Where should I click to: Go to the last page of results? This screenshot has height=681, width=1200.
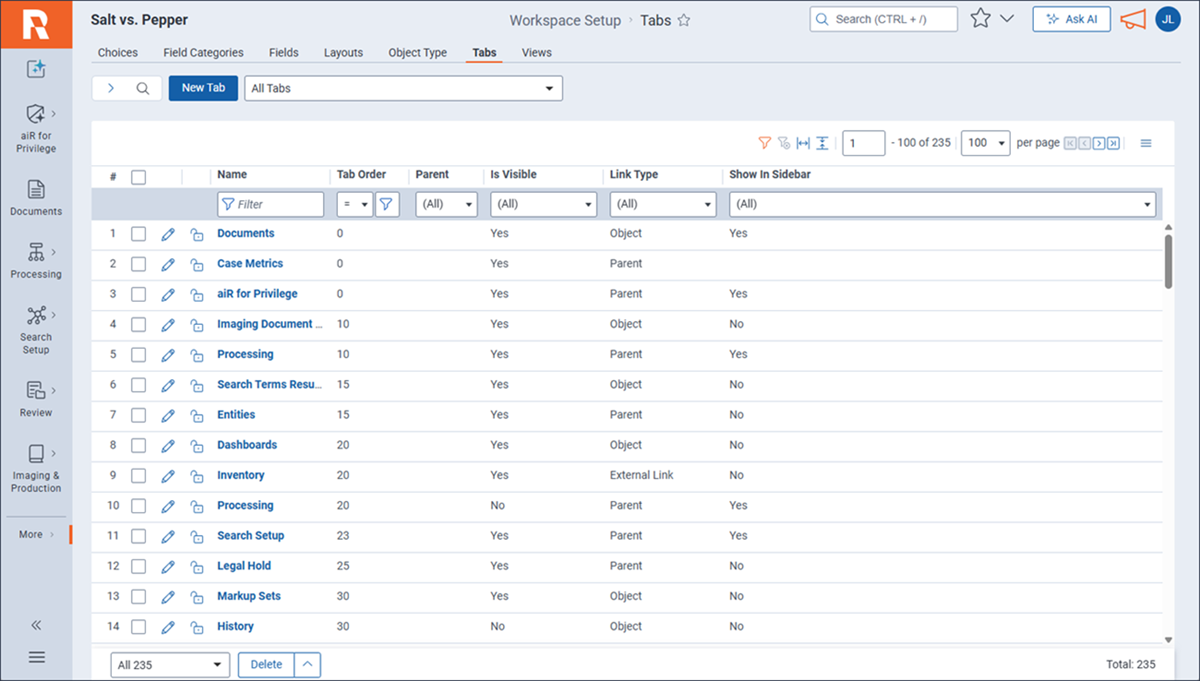pos(1113,143)
